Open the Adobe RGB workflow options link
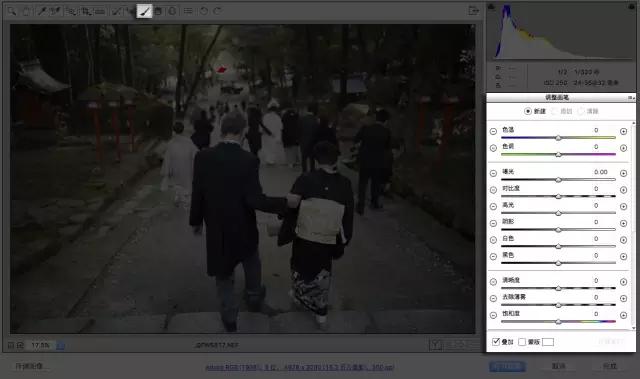640x379 pixels. 300,367
